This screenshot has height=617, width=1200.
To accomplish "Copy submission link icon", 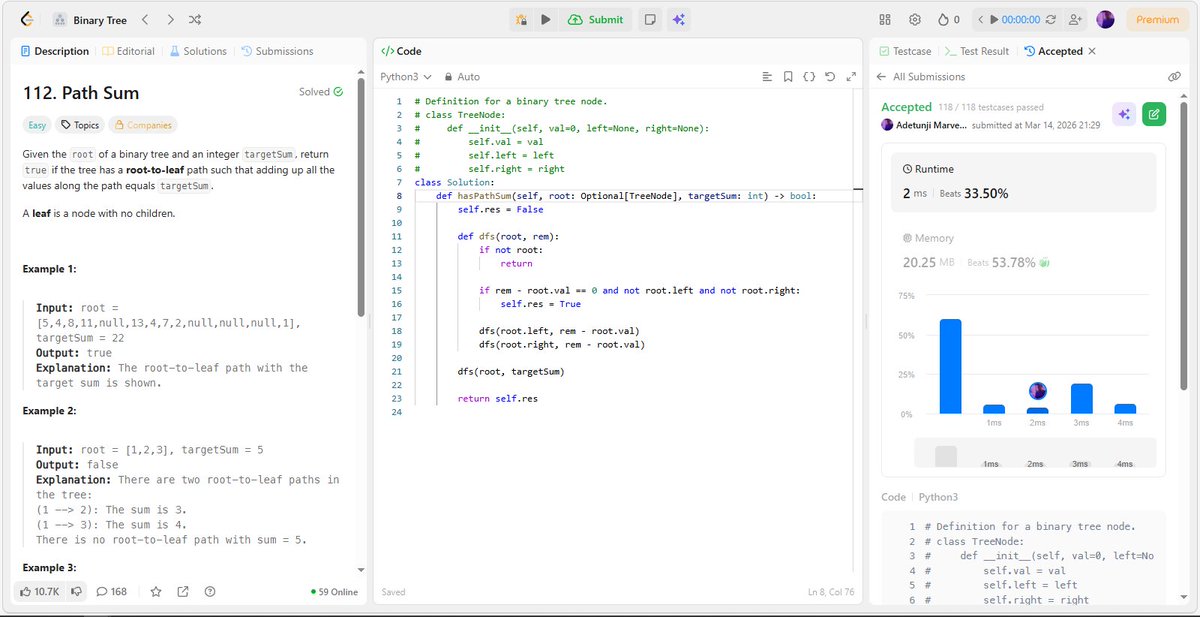I will [x=1174, y=76].
